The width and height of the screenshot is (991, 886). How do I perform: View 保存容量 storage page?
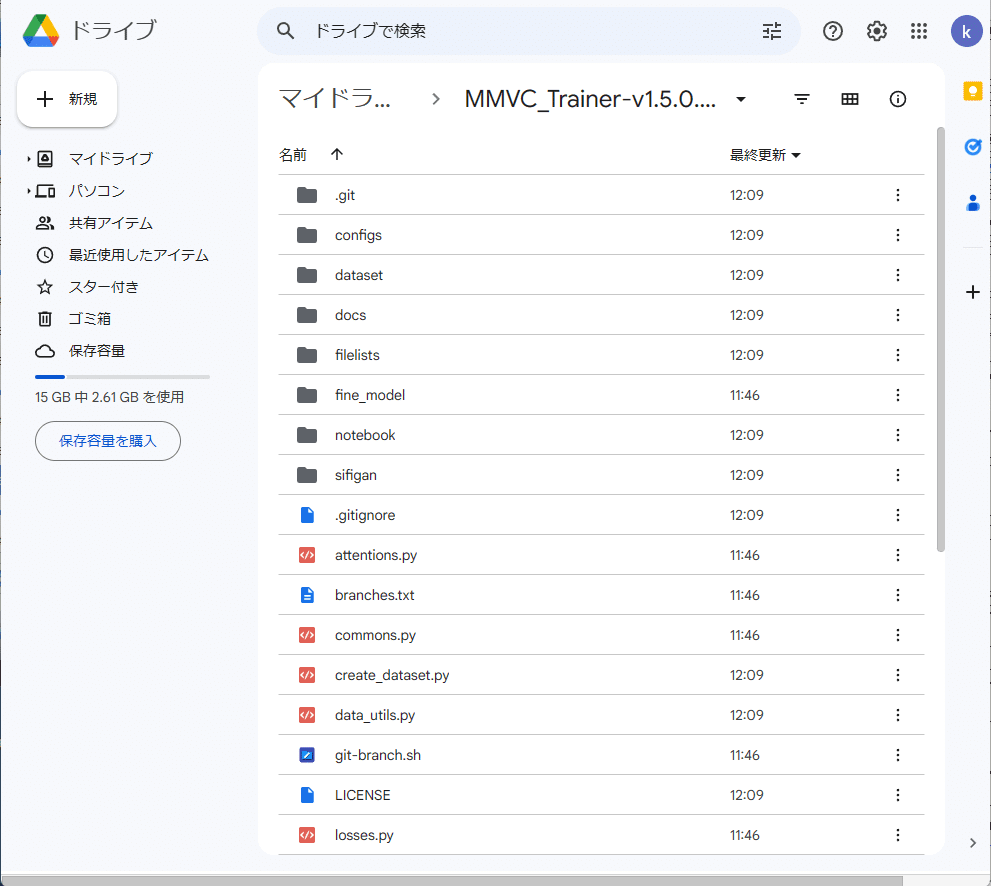[x=97, y=351]
